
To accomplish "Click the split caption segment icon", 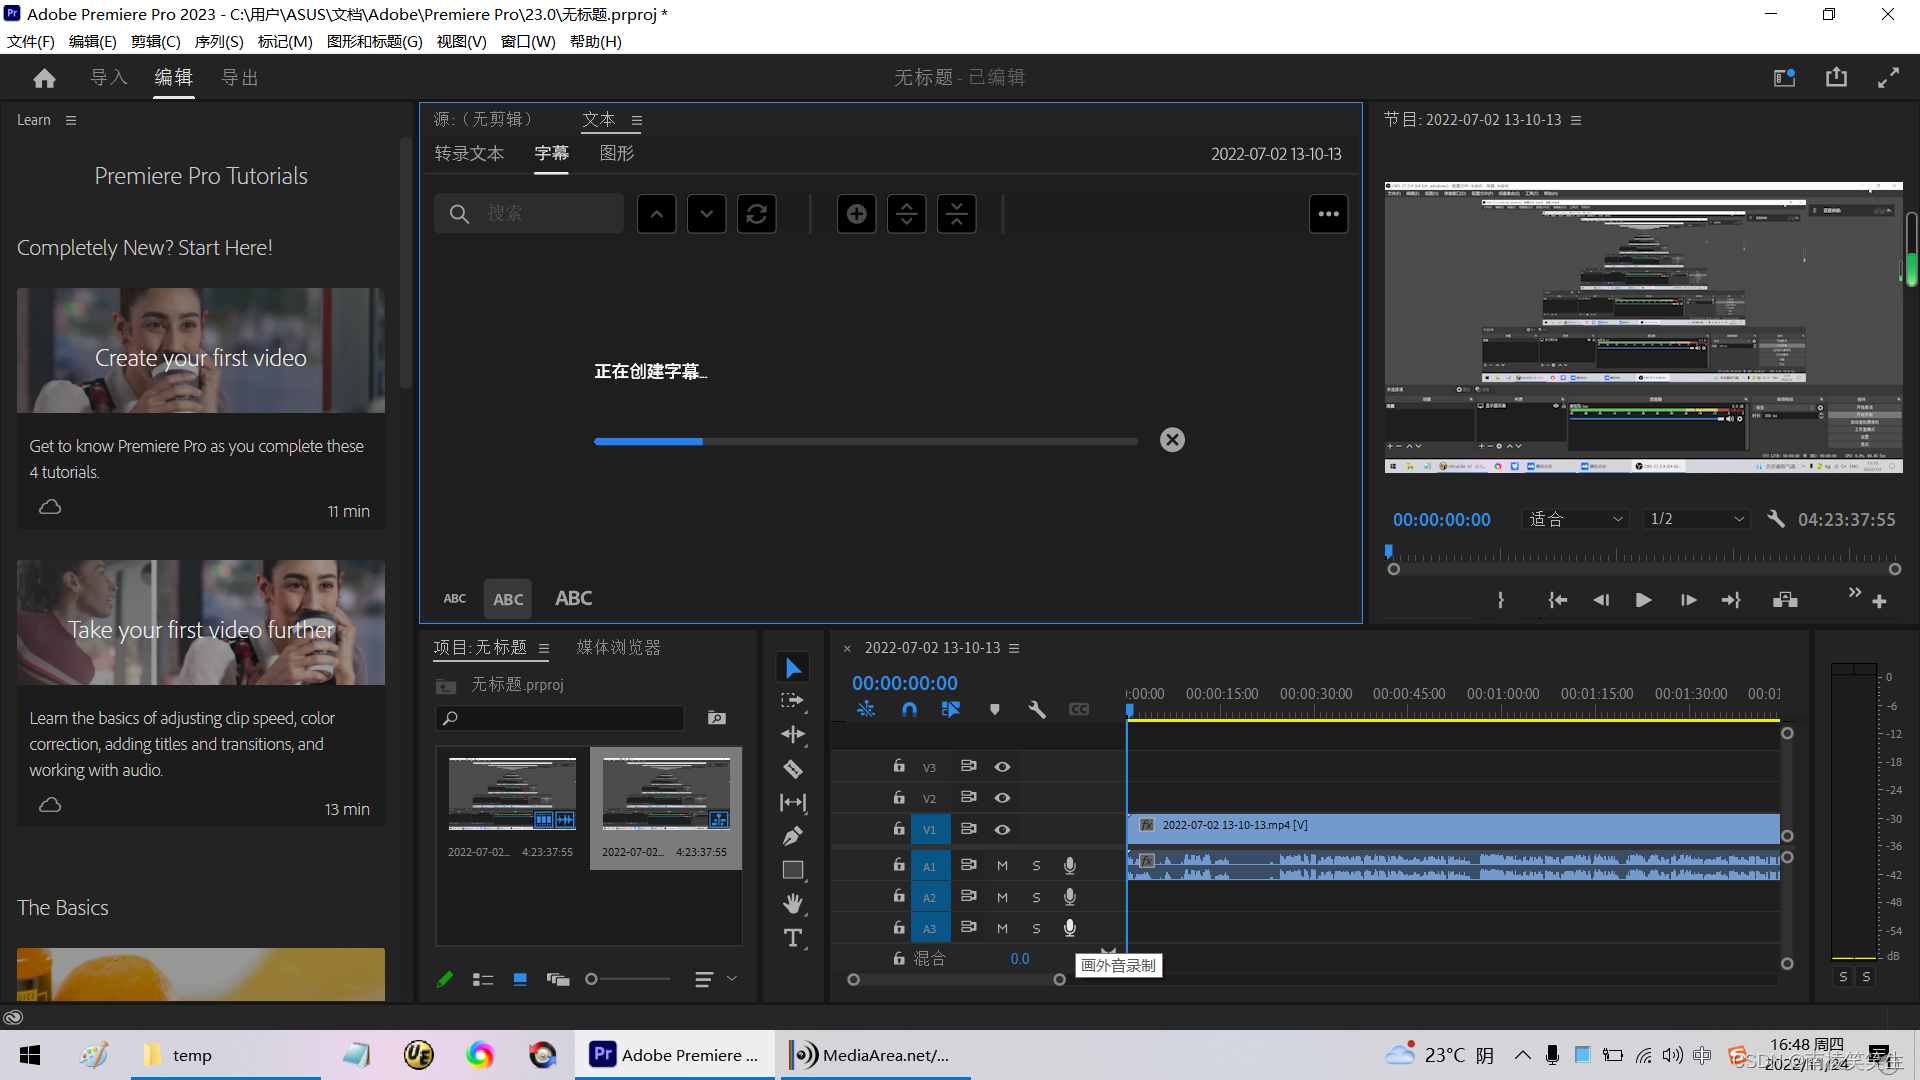I will 907,214.
